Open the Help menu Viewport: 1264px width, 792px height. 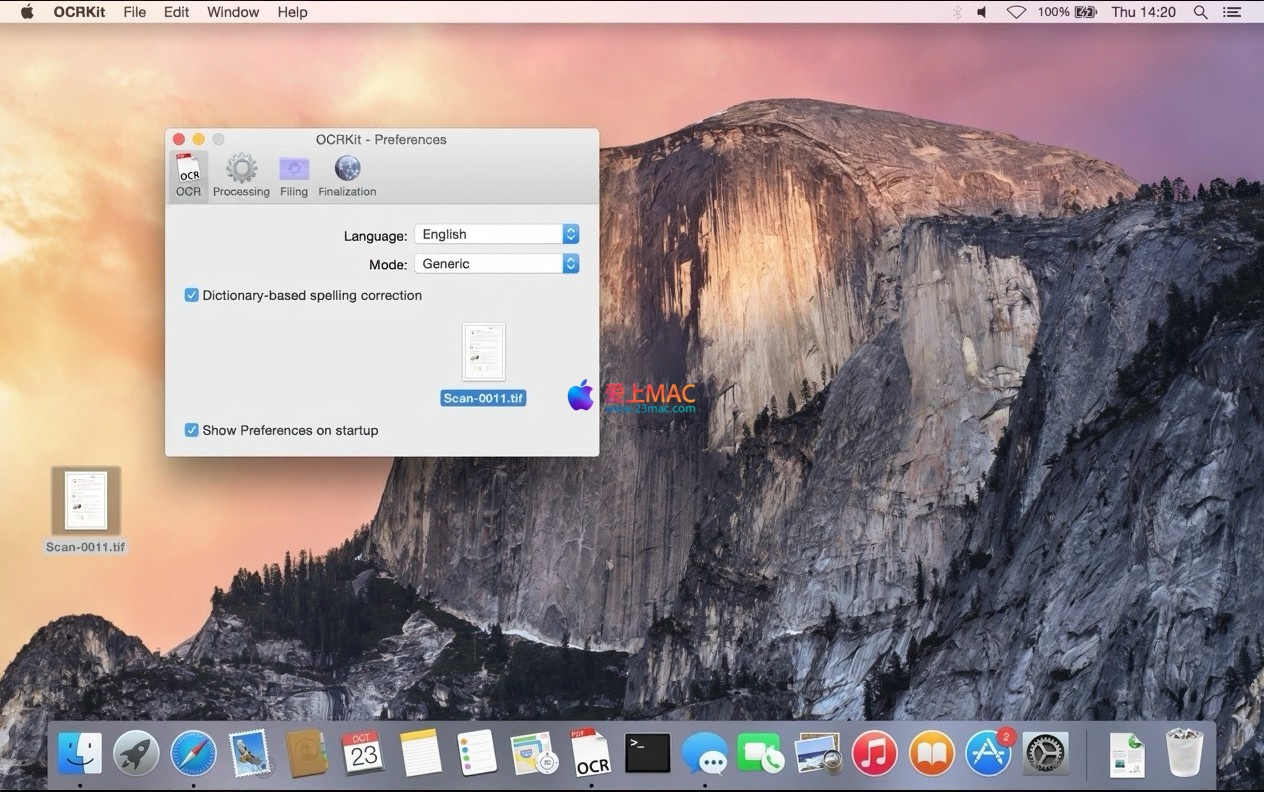pos(292,12)
